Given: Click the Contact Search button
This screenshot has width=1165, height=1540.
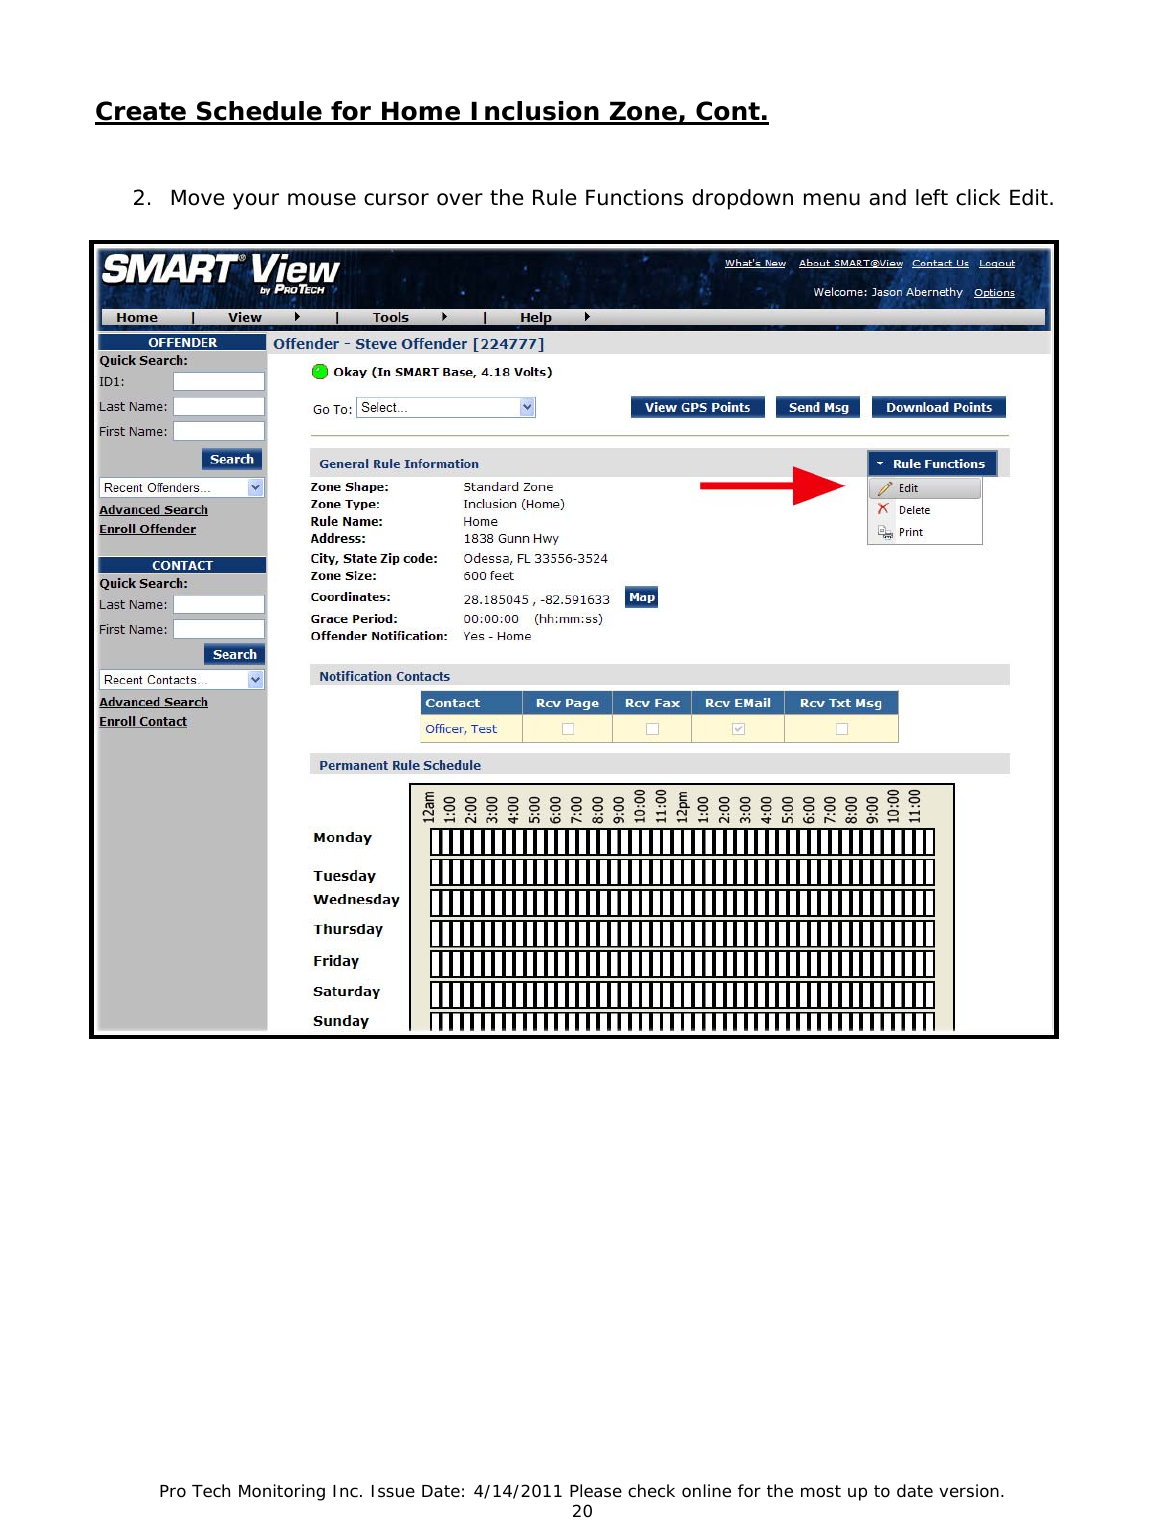Looking at the screenshot, I should click(x=234, y=655).
